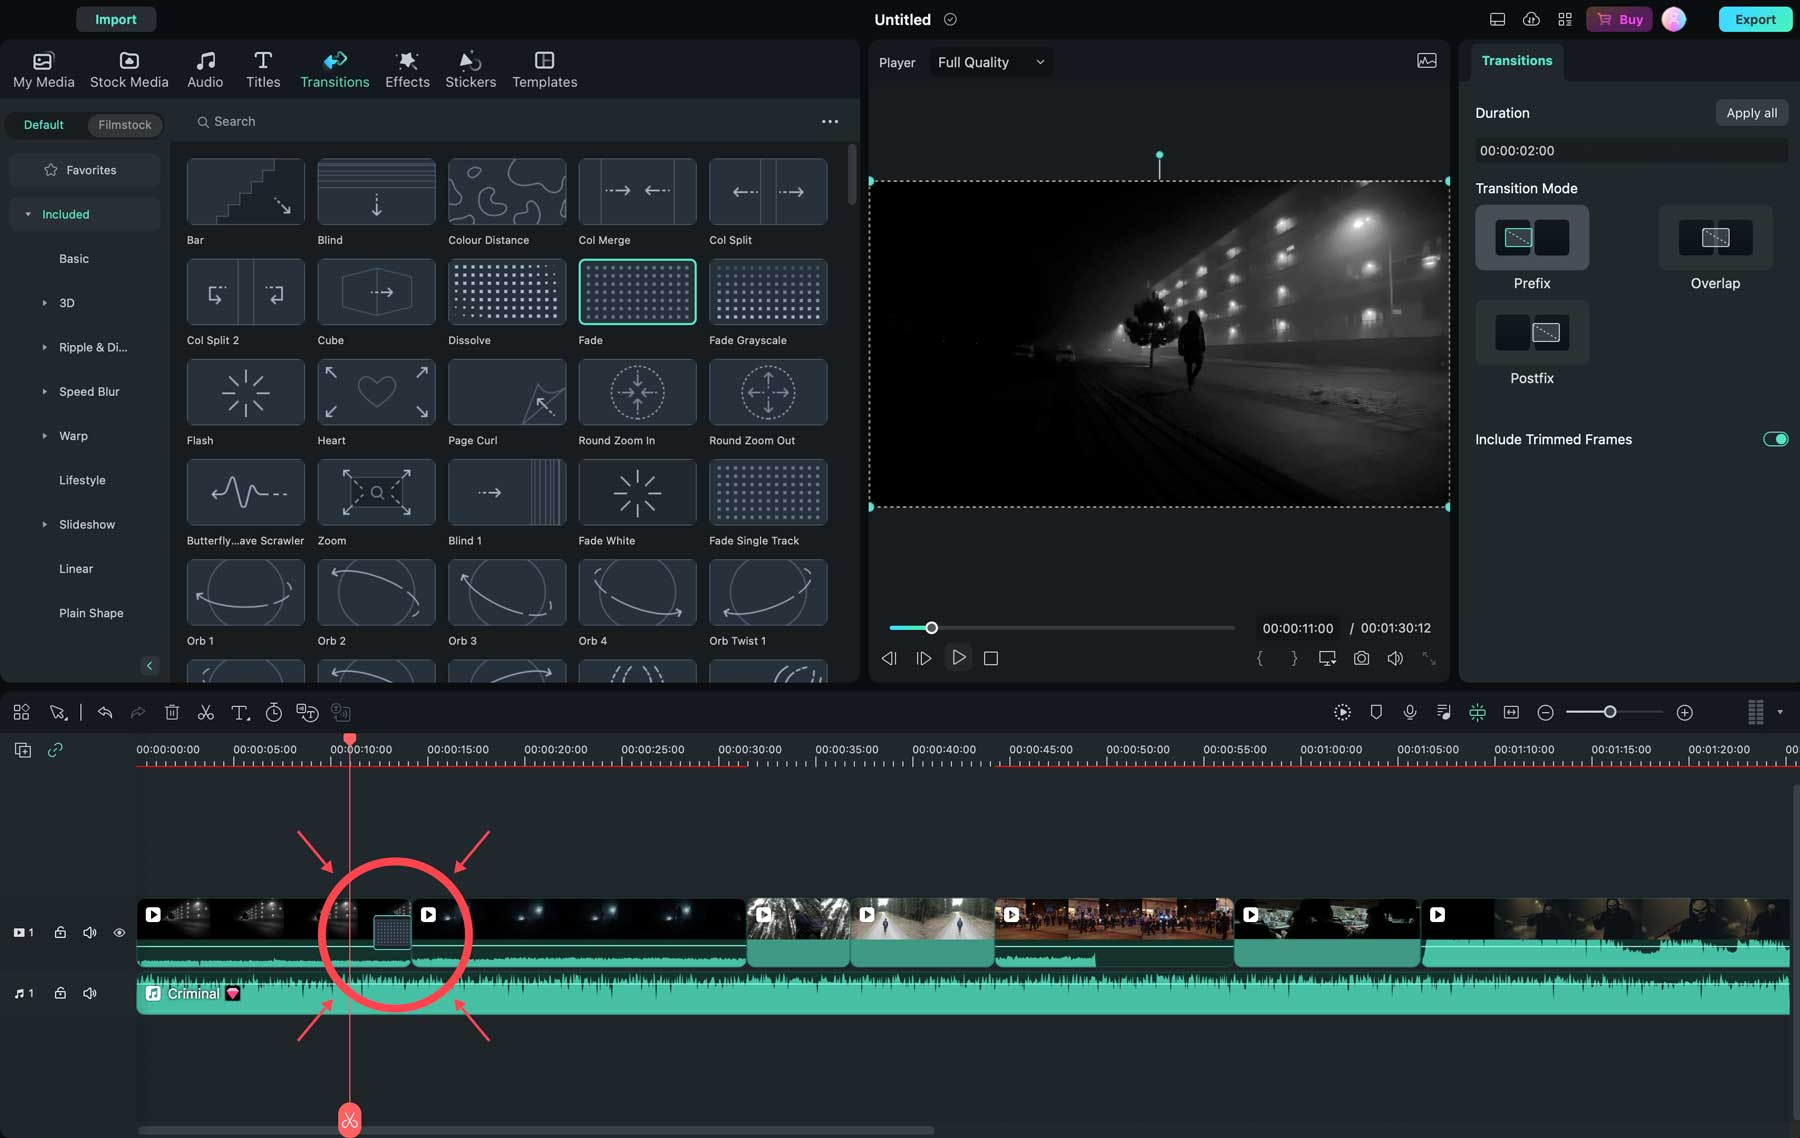The image size is (1800, 1138).
Task: Click the Add Marker icon above the timeline
Action: [x=1376, y=712]
